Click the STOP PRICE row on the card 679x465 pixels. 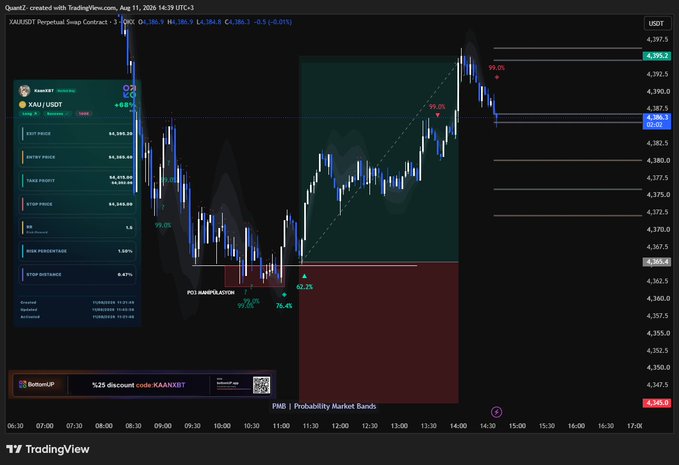click(x=77, y=203)
